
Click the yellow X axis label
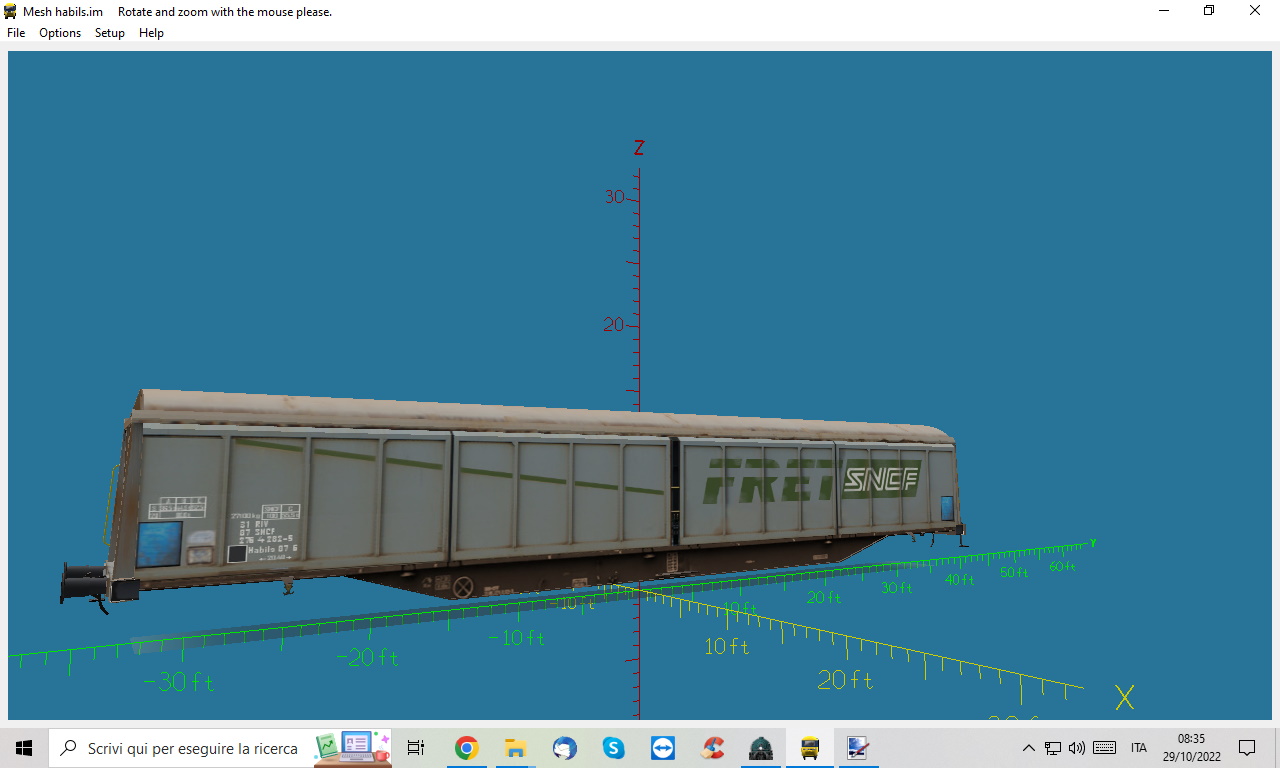[x=1125, y=698]
